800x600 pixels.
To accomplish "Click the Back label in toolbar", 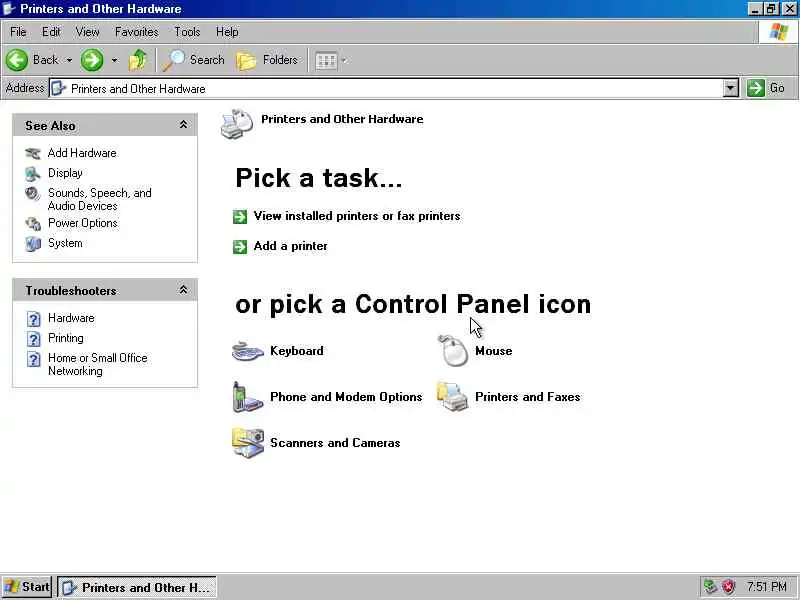I will tap(45, 60).
